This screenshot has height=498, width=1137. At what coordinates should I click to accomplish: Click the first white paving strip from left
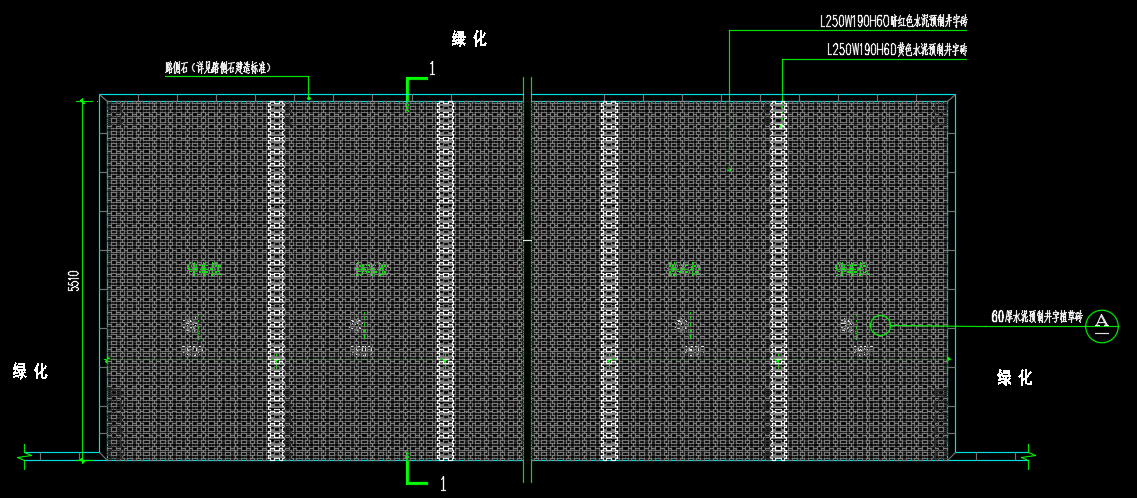[276, 281]
